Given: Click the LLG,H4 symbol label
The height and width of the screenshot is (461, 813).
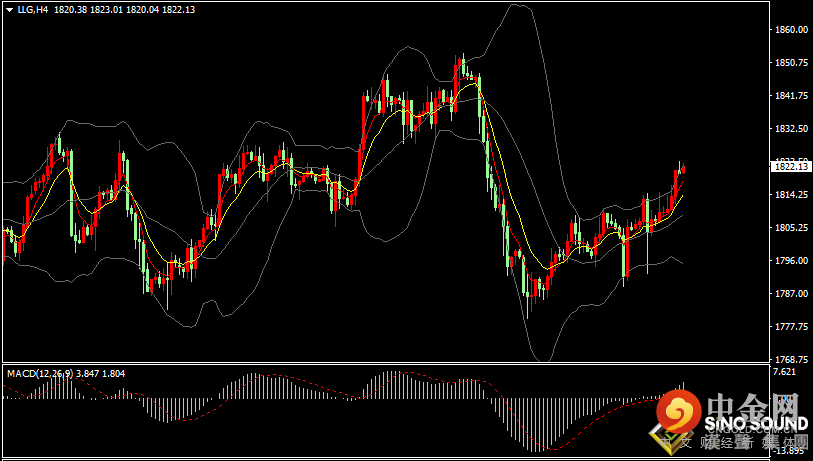Looking at the screenshot, I should coord(33,9).
